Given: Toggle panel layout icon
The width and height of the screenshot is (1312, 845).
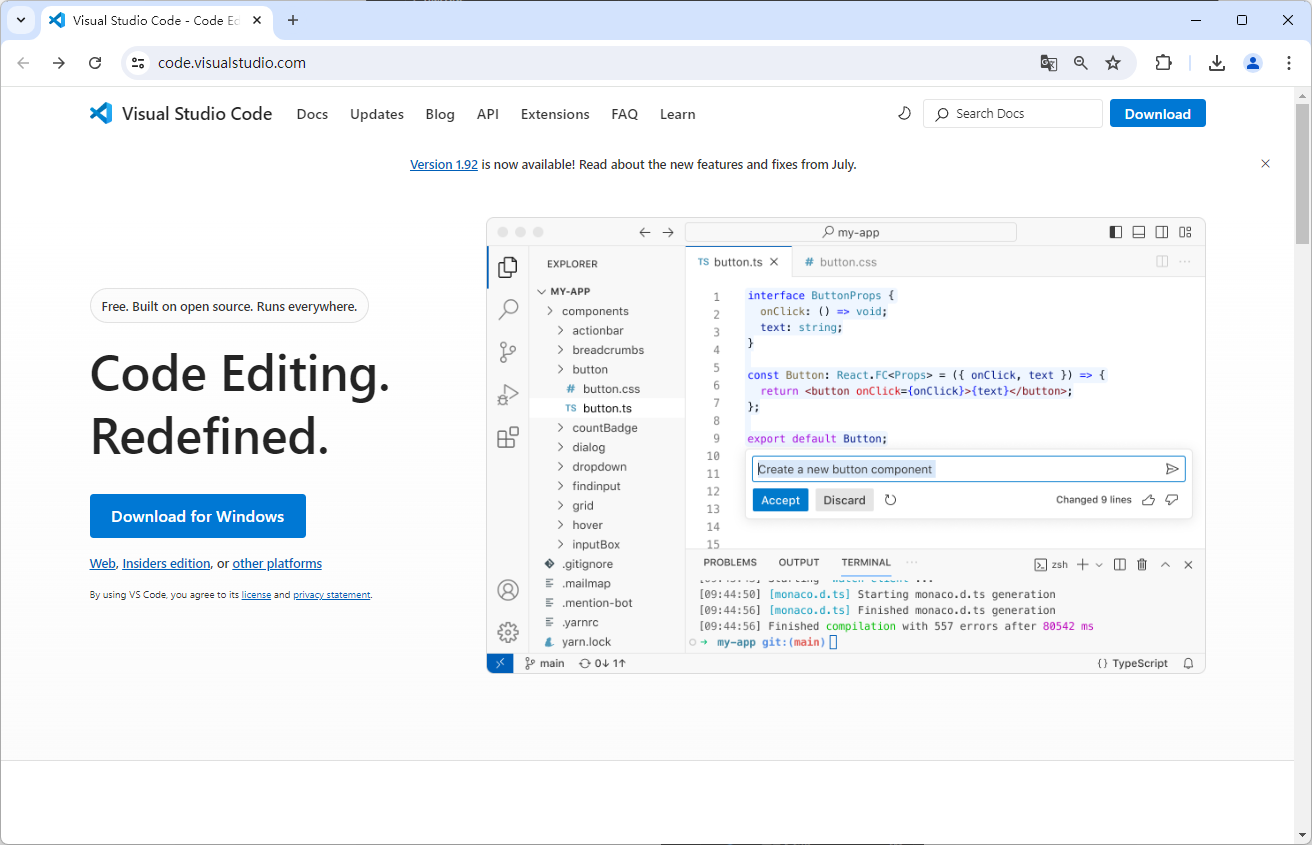Looking at the screenshot, I should pyautogui.click(x=1139, y=232).
